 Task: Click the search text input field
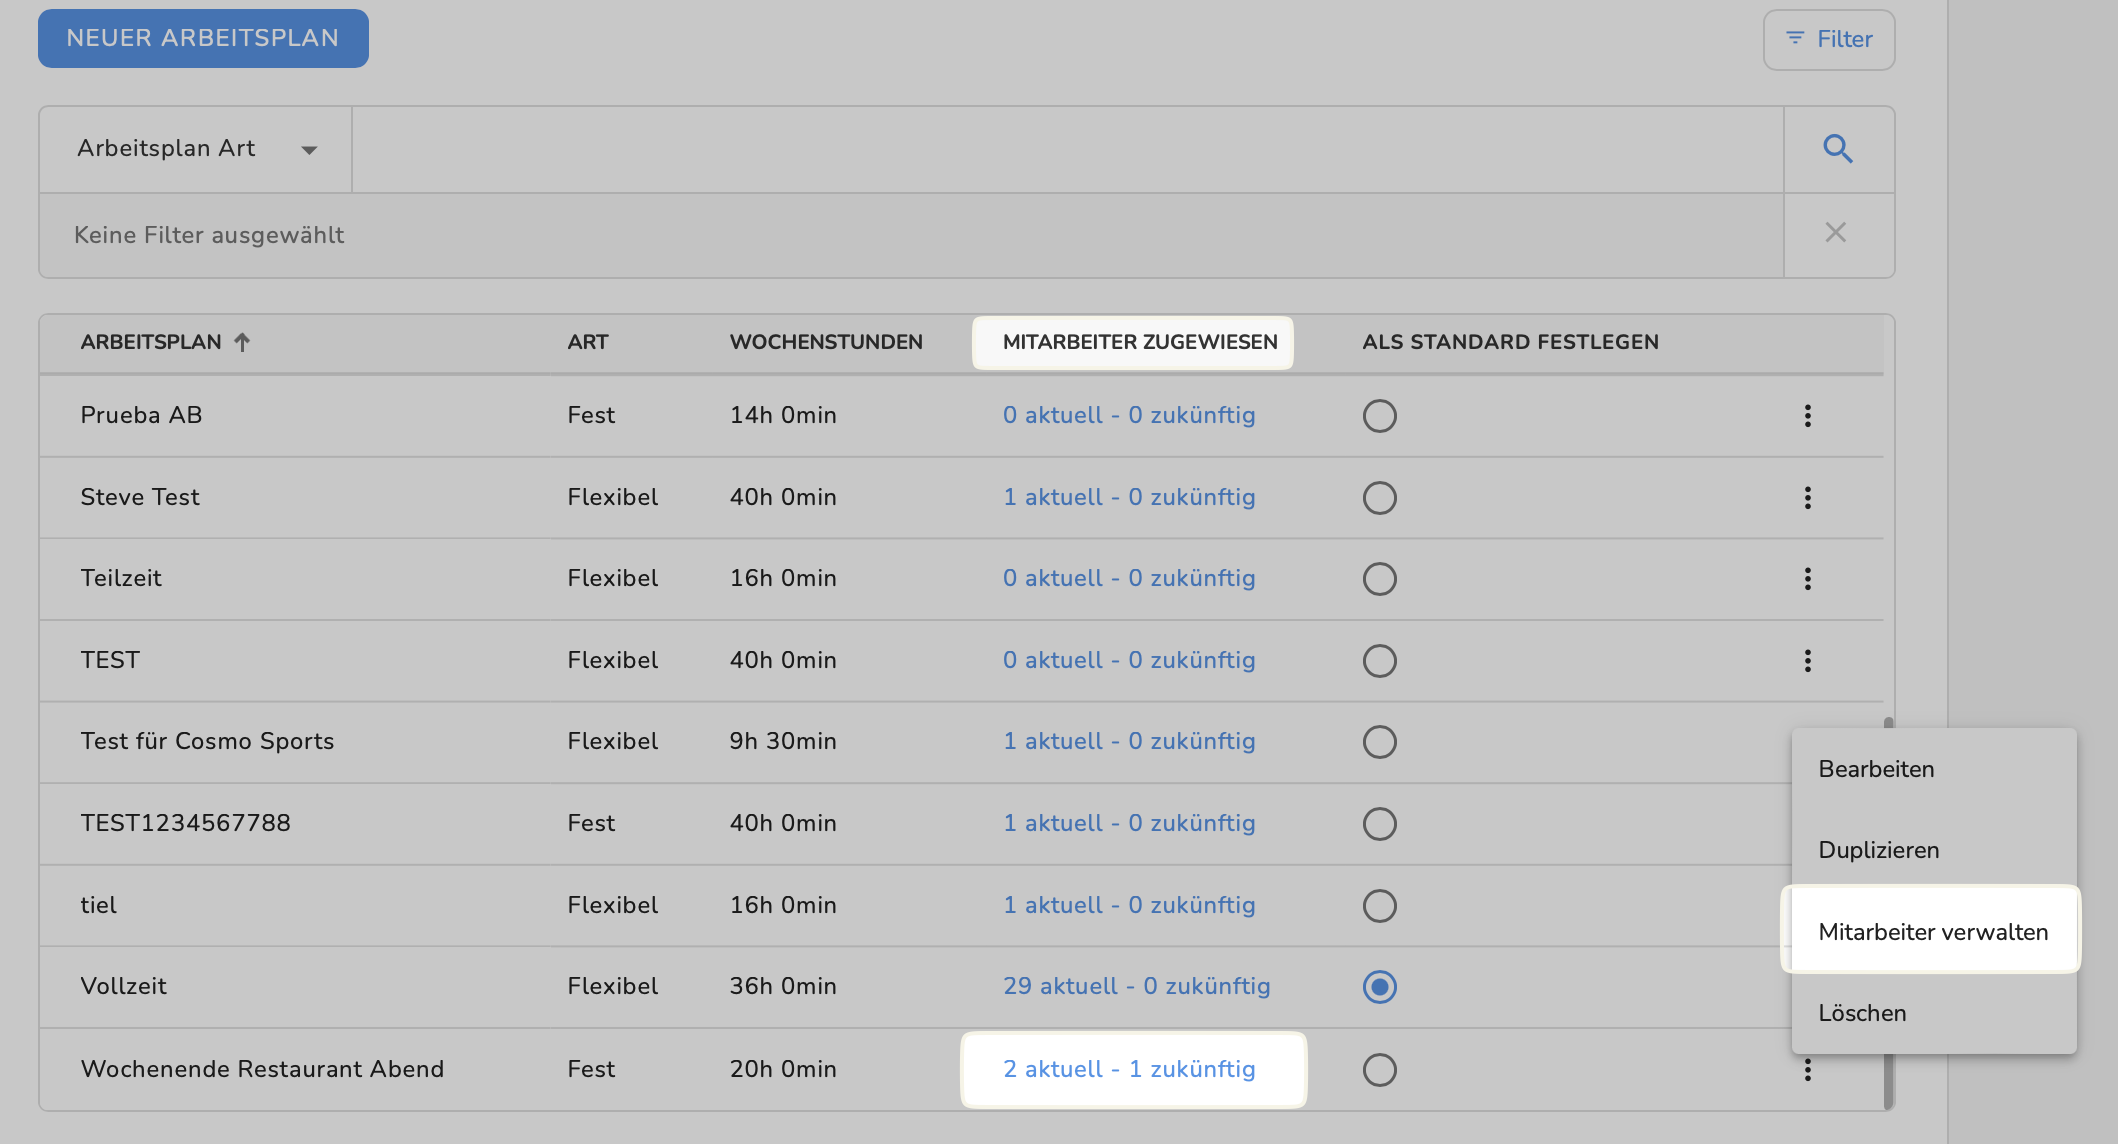1066,149
